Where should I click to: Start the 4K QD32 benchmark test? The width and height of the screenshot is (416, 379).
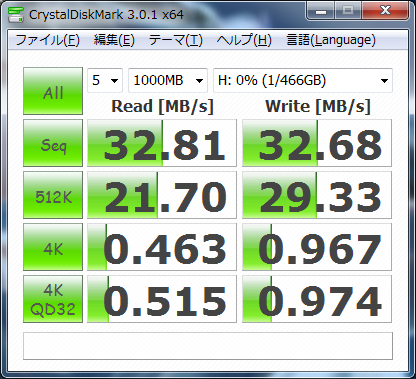pos(53,299)
